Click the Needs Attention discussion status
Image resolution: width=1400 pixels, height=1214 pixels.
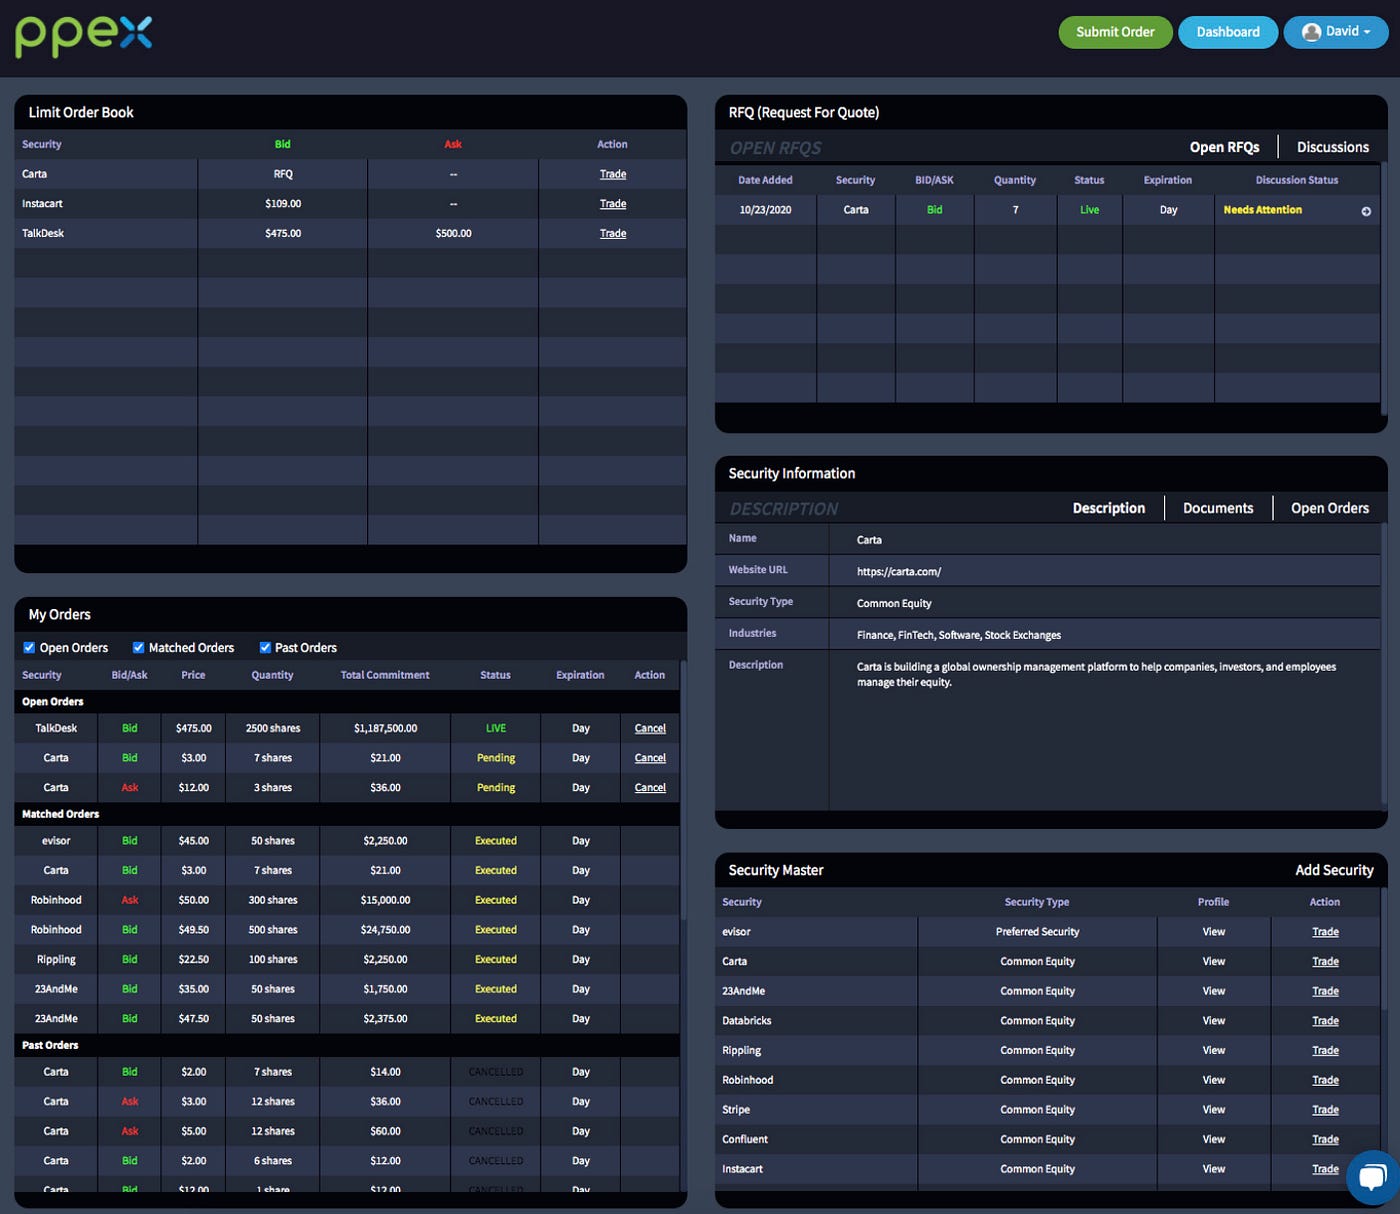(1262, 210)
